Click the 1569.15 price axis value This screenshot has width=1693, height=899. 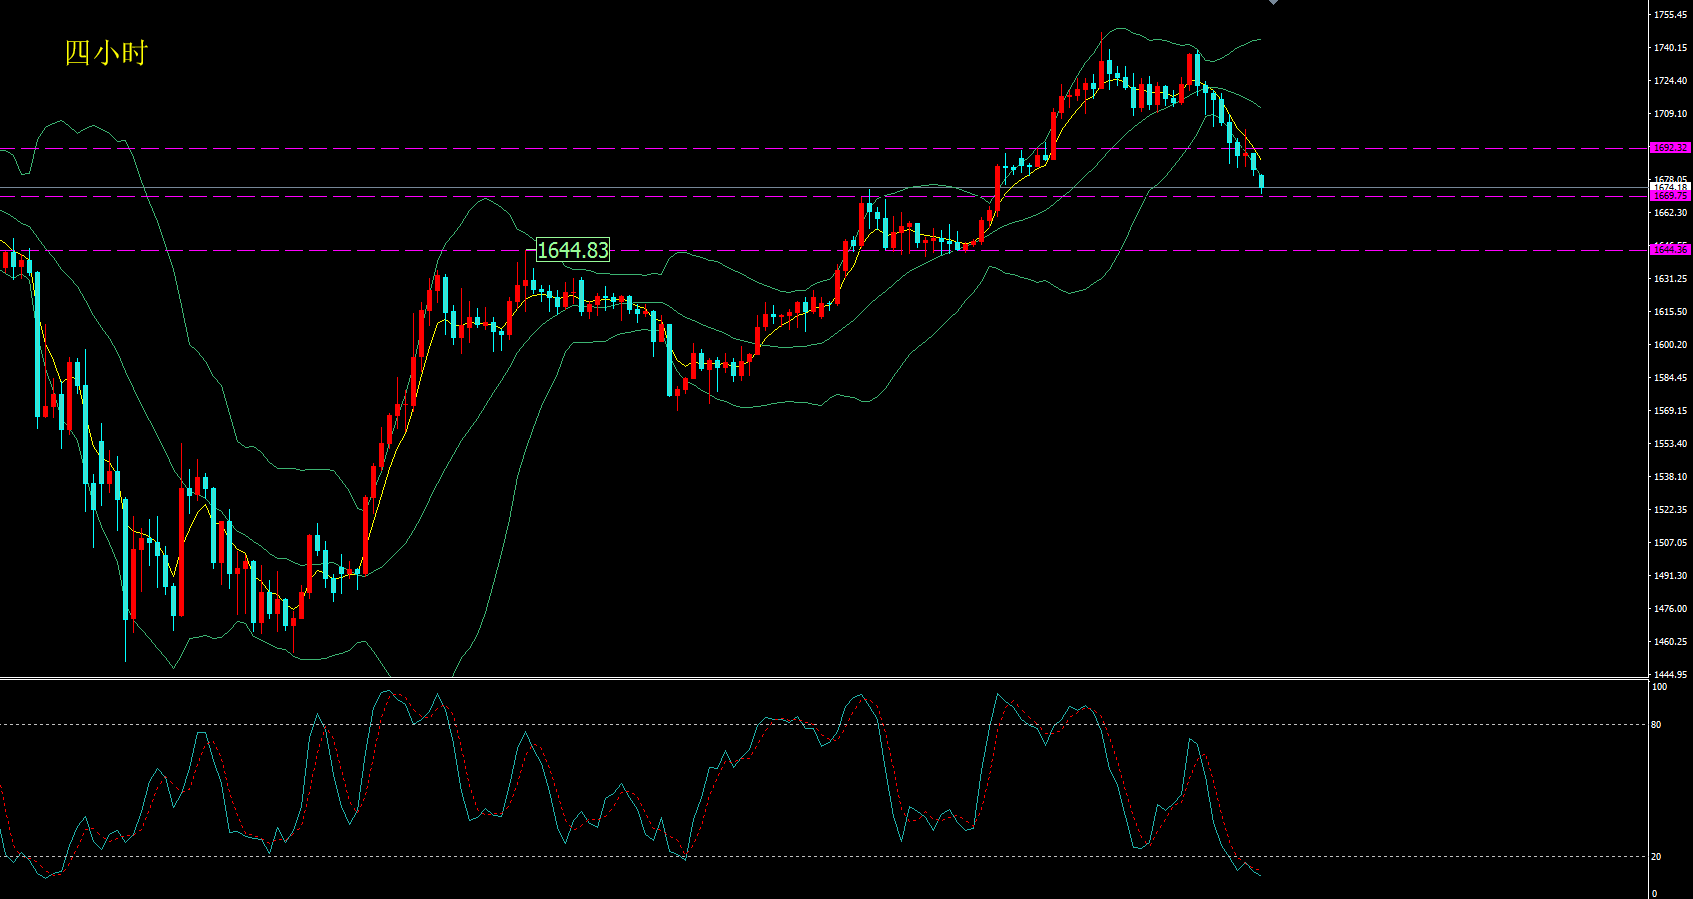coord(1670,411)
